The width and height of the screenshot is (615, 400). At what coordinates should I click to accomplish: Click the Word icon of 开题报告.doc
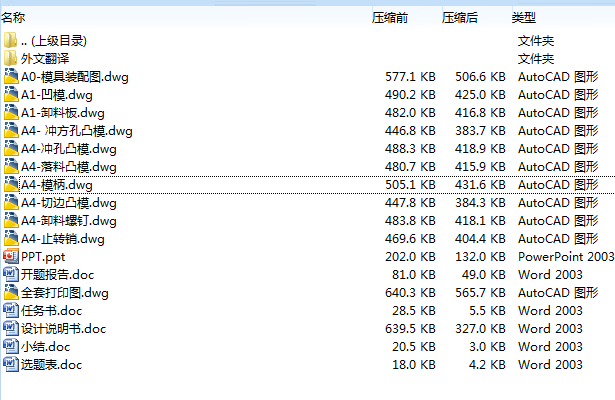point(11,275)
